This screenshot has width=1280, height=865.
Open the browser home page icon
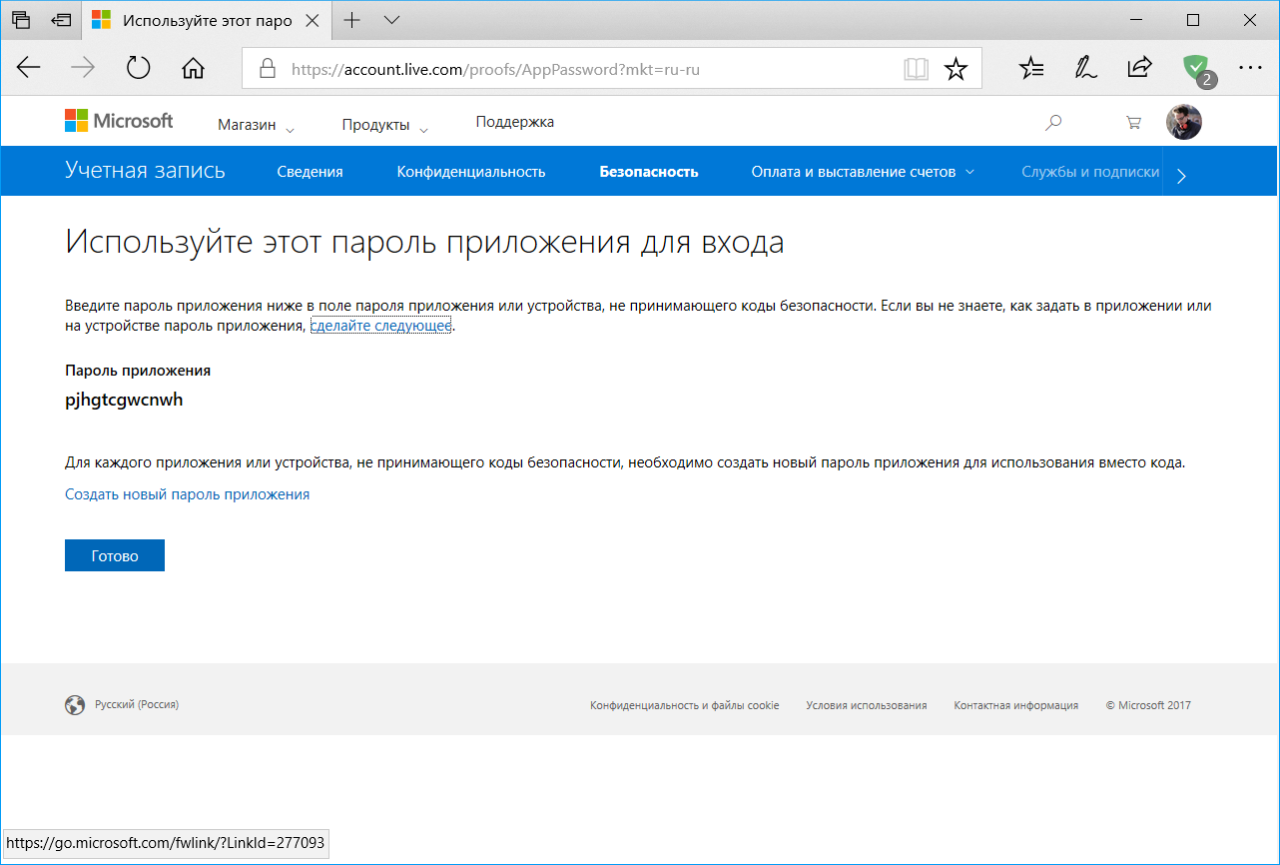click(x=193, y=68)
